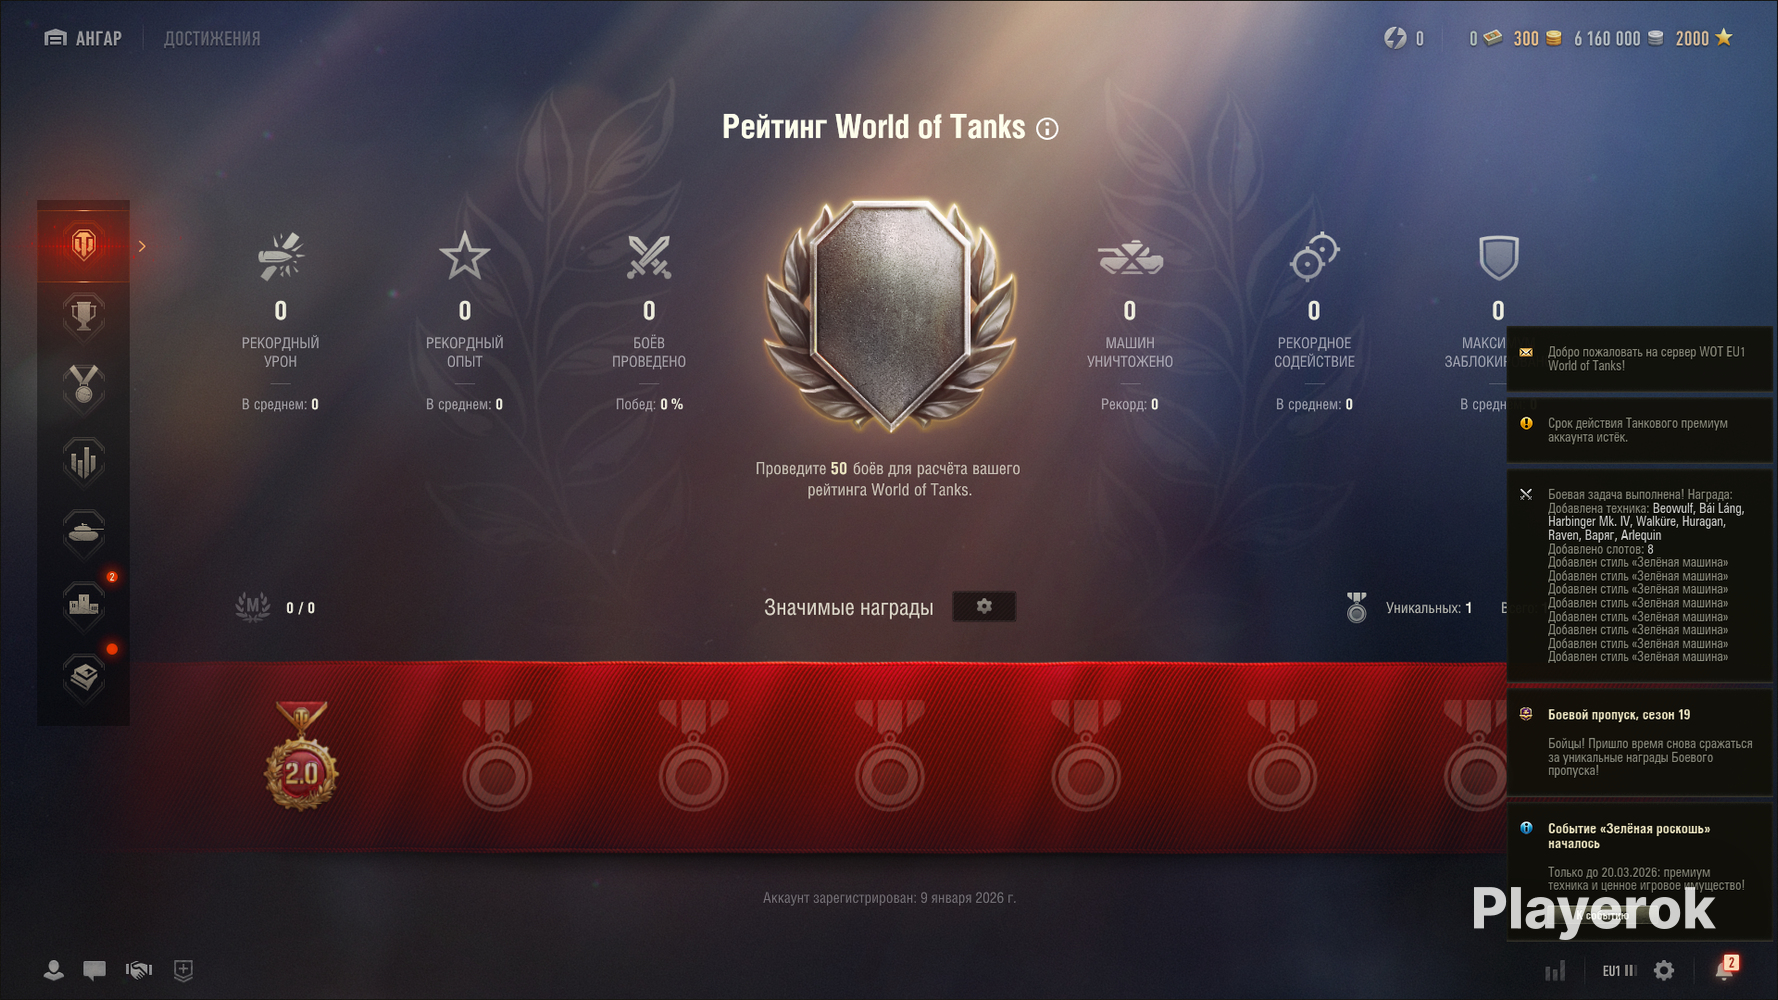Open the stacked-layers collection sidebar icon
This screenshot has height=1000, width=1778.
(84, 676)
